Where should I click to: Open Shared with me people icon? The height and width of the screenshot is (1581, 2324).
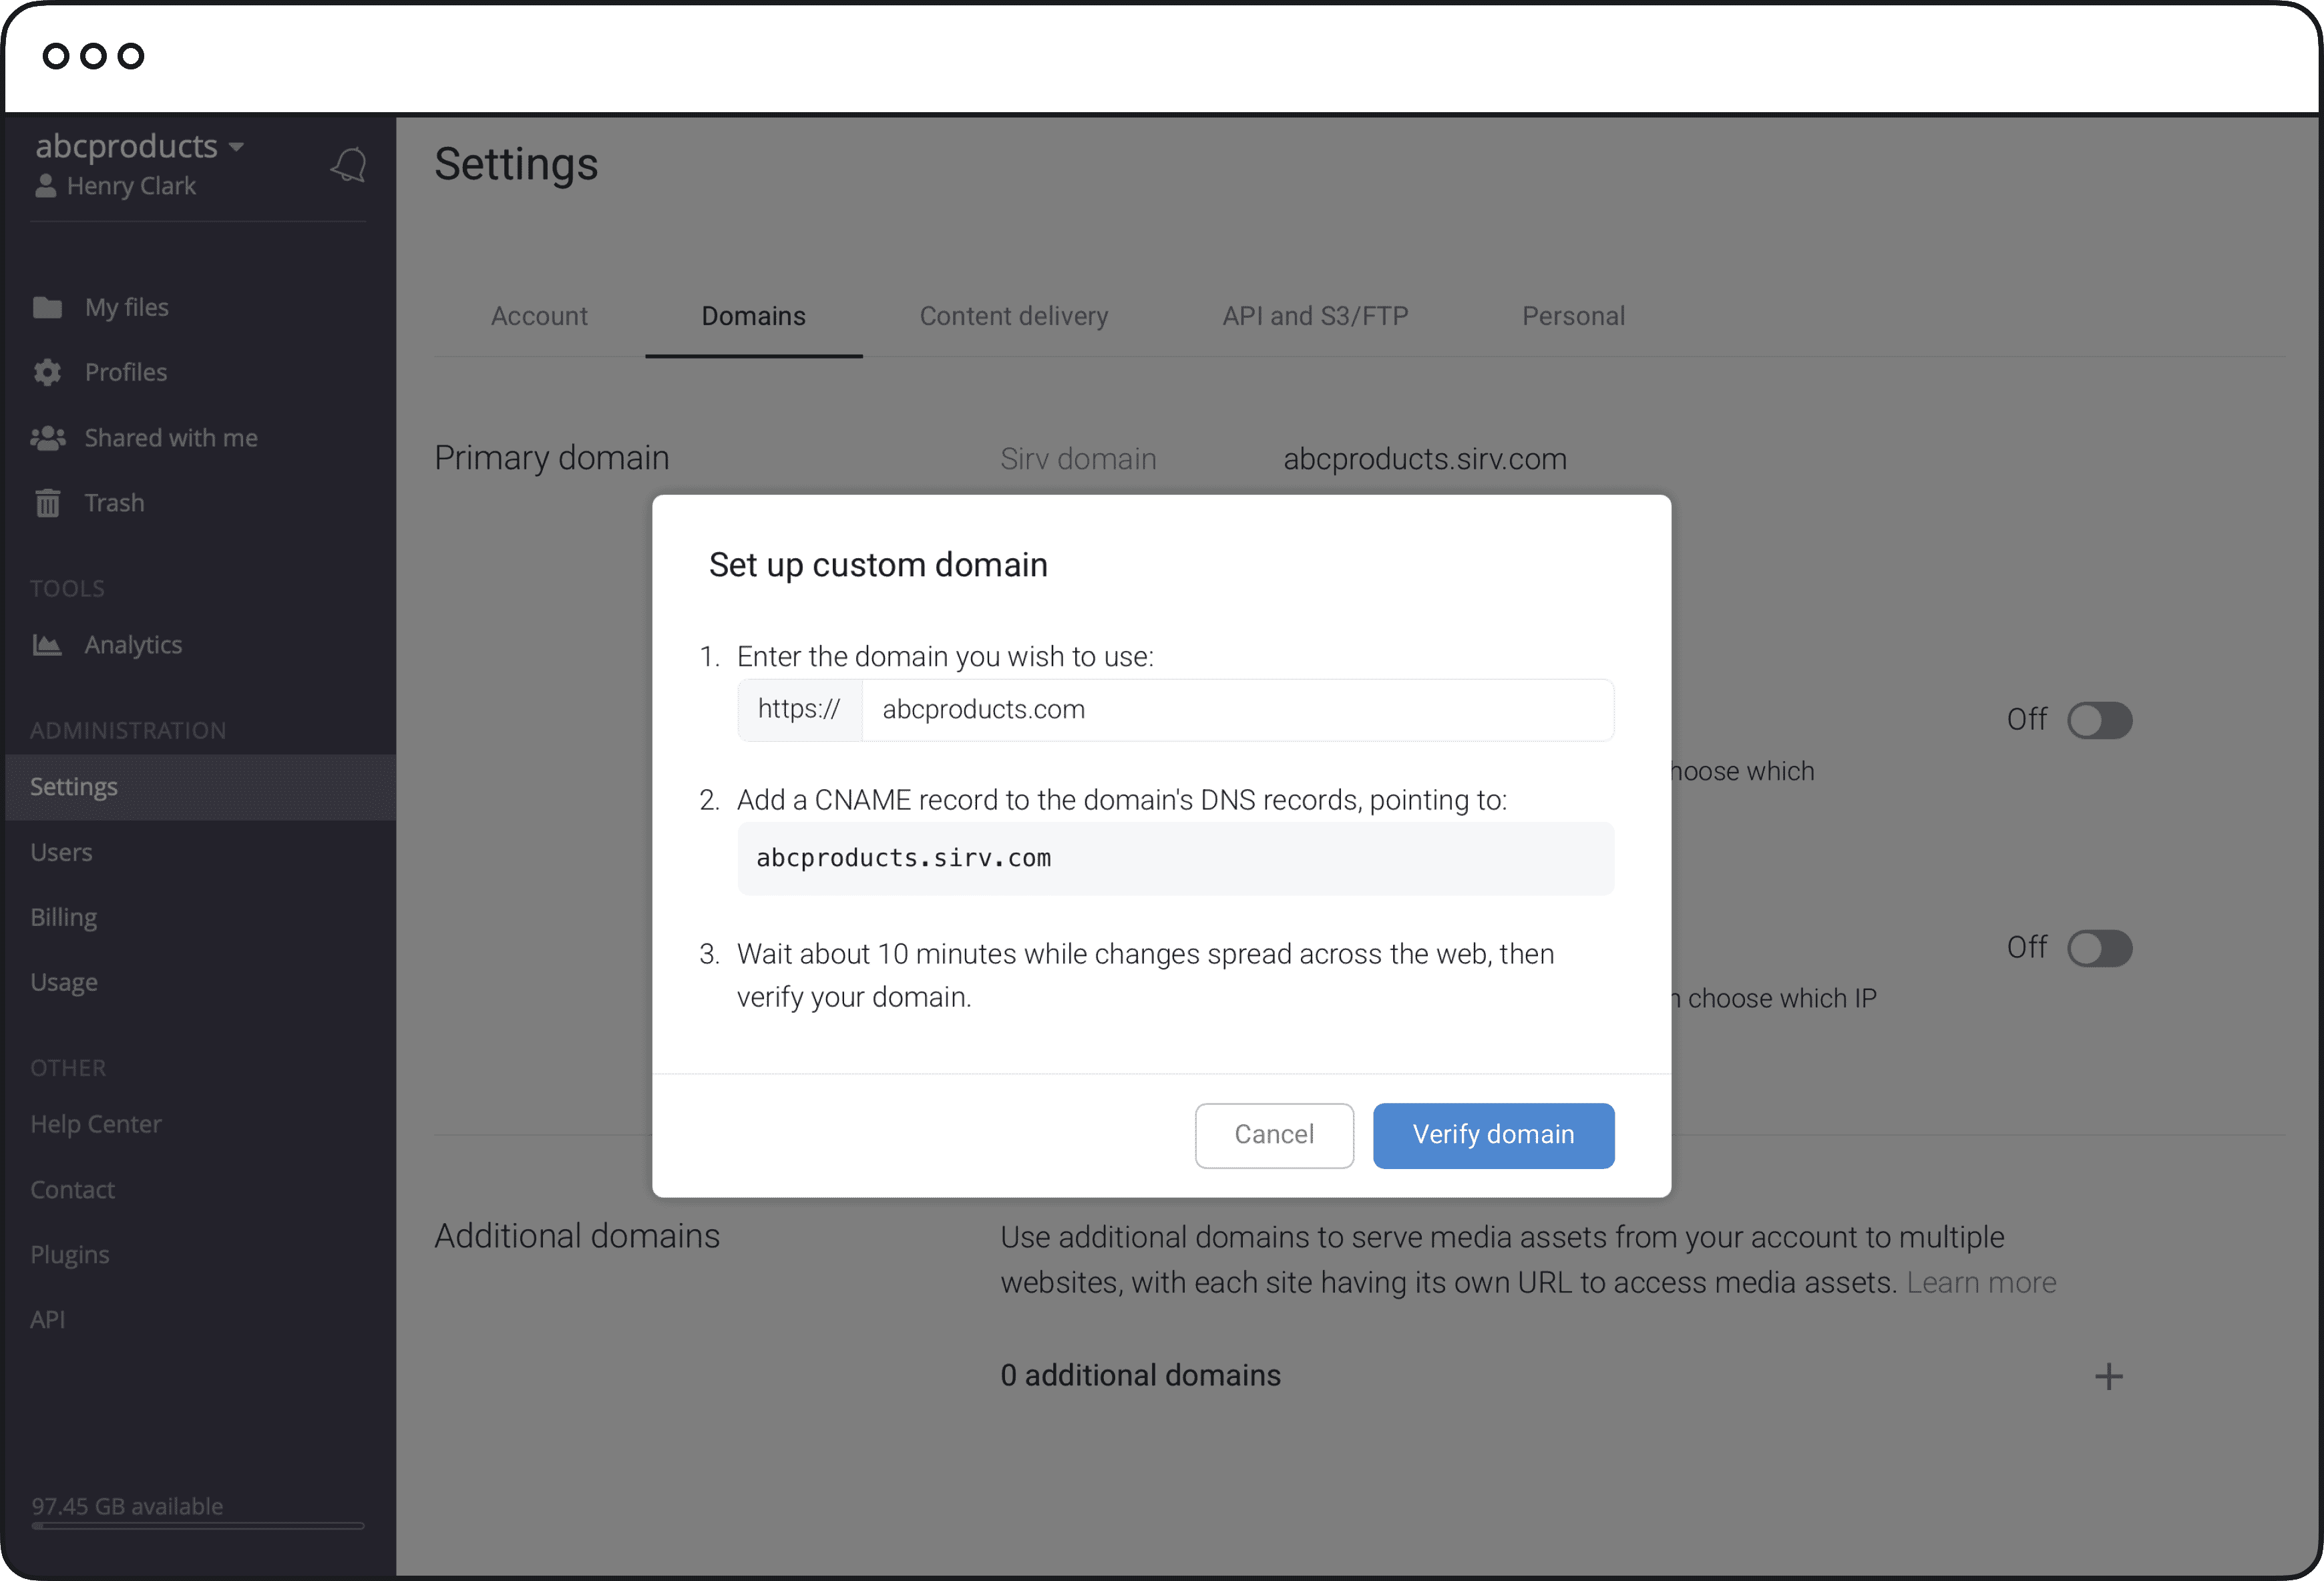tap(47, 438)
